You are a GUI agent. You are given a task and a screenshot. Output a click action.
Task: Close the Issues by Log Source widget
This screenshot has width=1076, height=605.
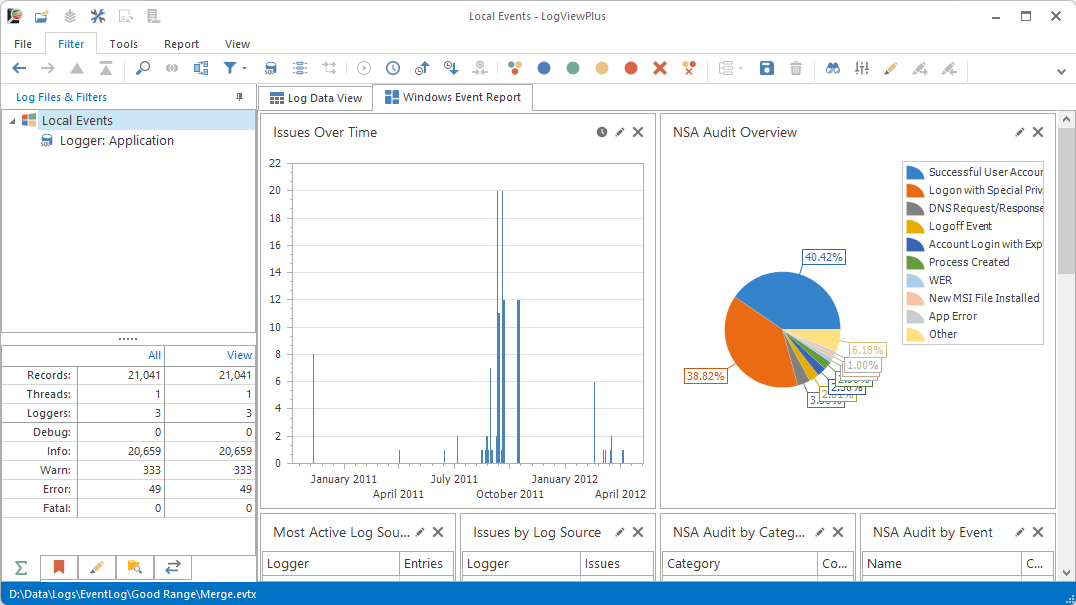point(638,532)
